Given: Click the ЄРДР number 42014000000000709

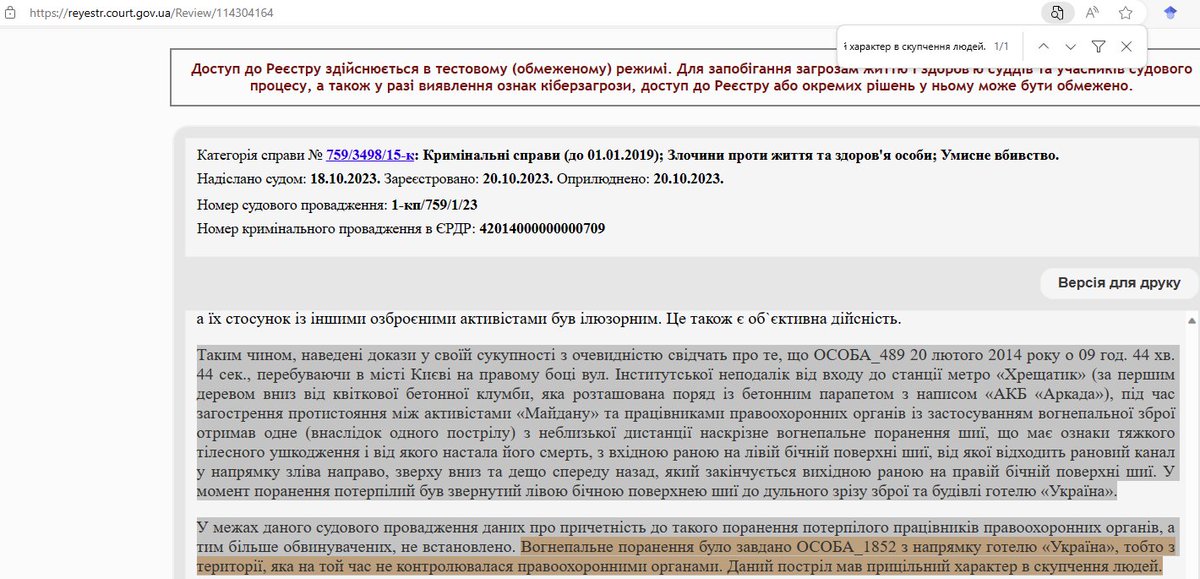Looking at the screenshot, I should click(x=542, y=228).
